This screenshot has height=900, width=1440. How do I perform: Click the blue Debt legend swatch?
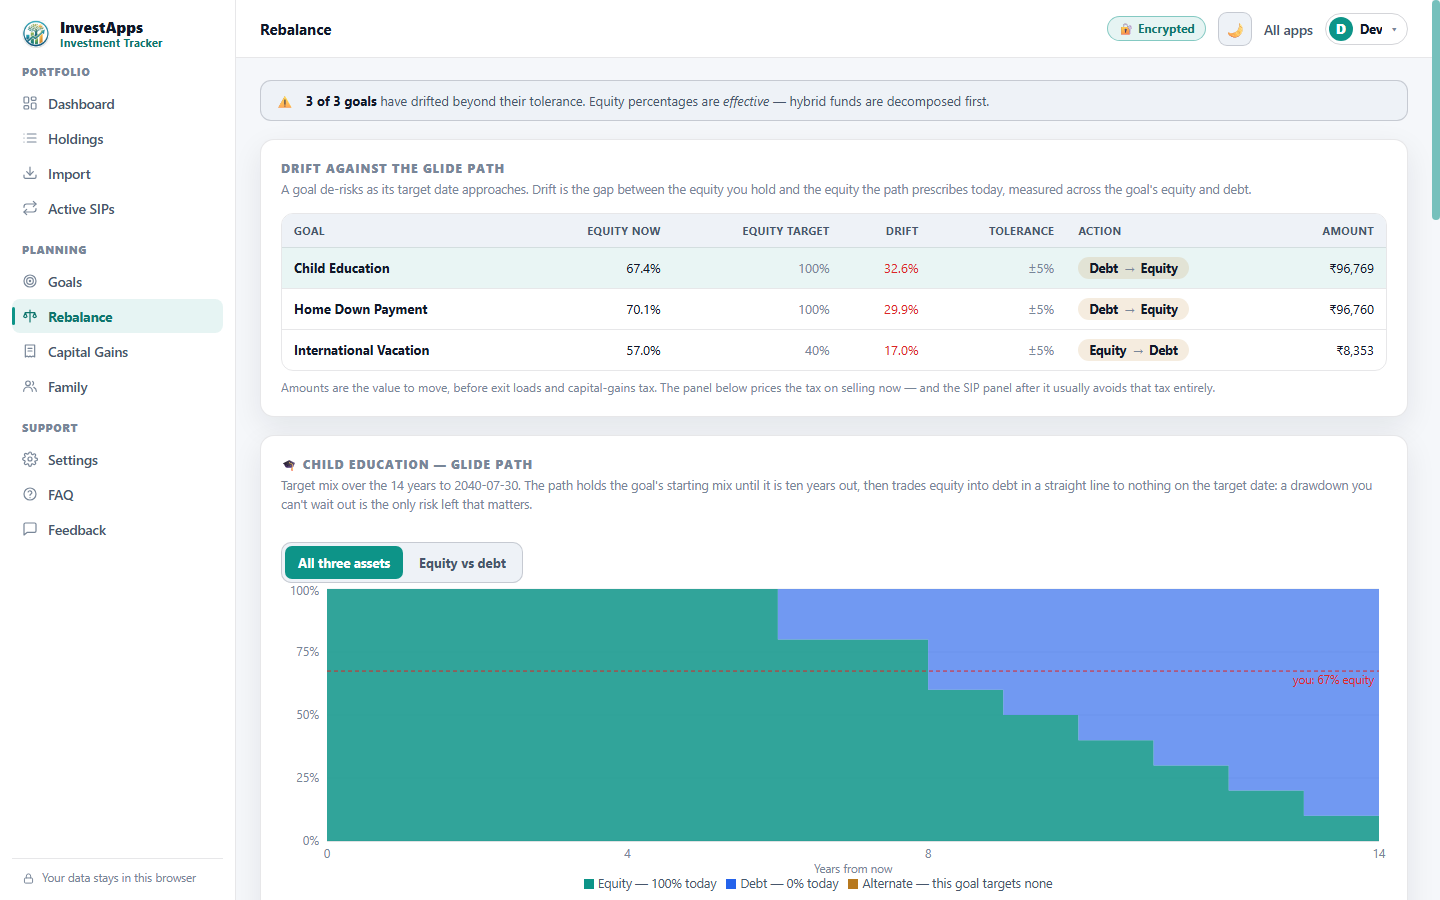tap(731, 884)
